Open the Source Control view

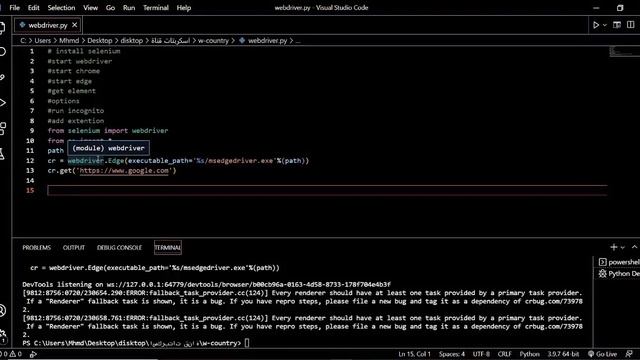pyautogui.click(x=2, y=77)
